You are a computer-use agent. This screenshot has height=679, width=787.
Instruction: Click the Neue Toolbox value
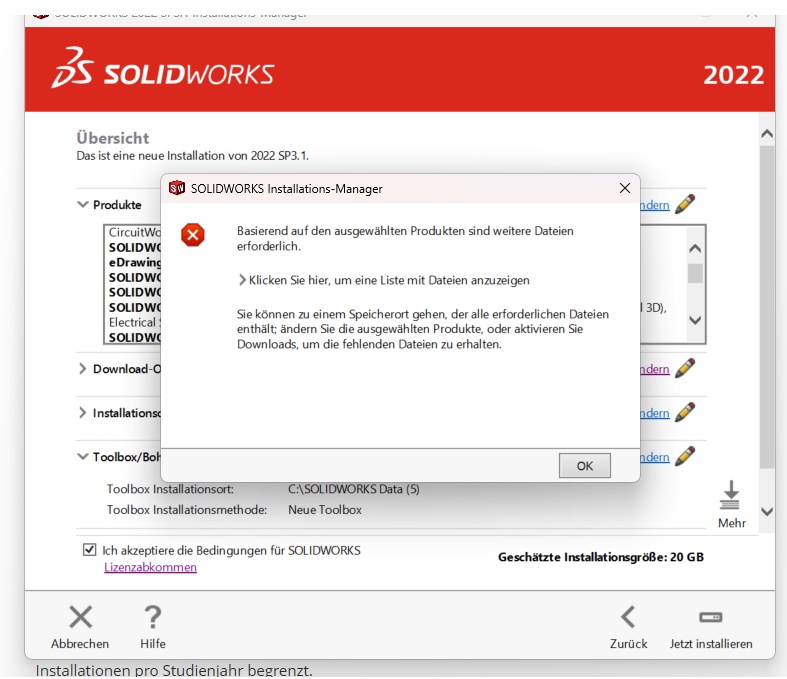(x=325, y=510)
